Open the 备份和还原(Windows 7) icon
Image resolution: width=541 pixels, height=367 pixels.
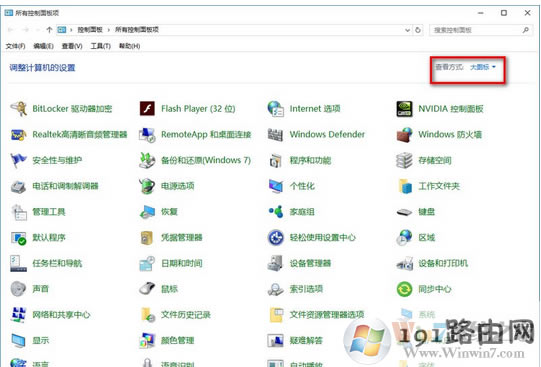(x=147, y=160)
